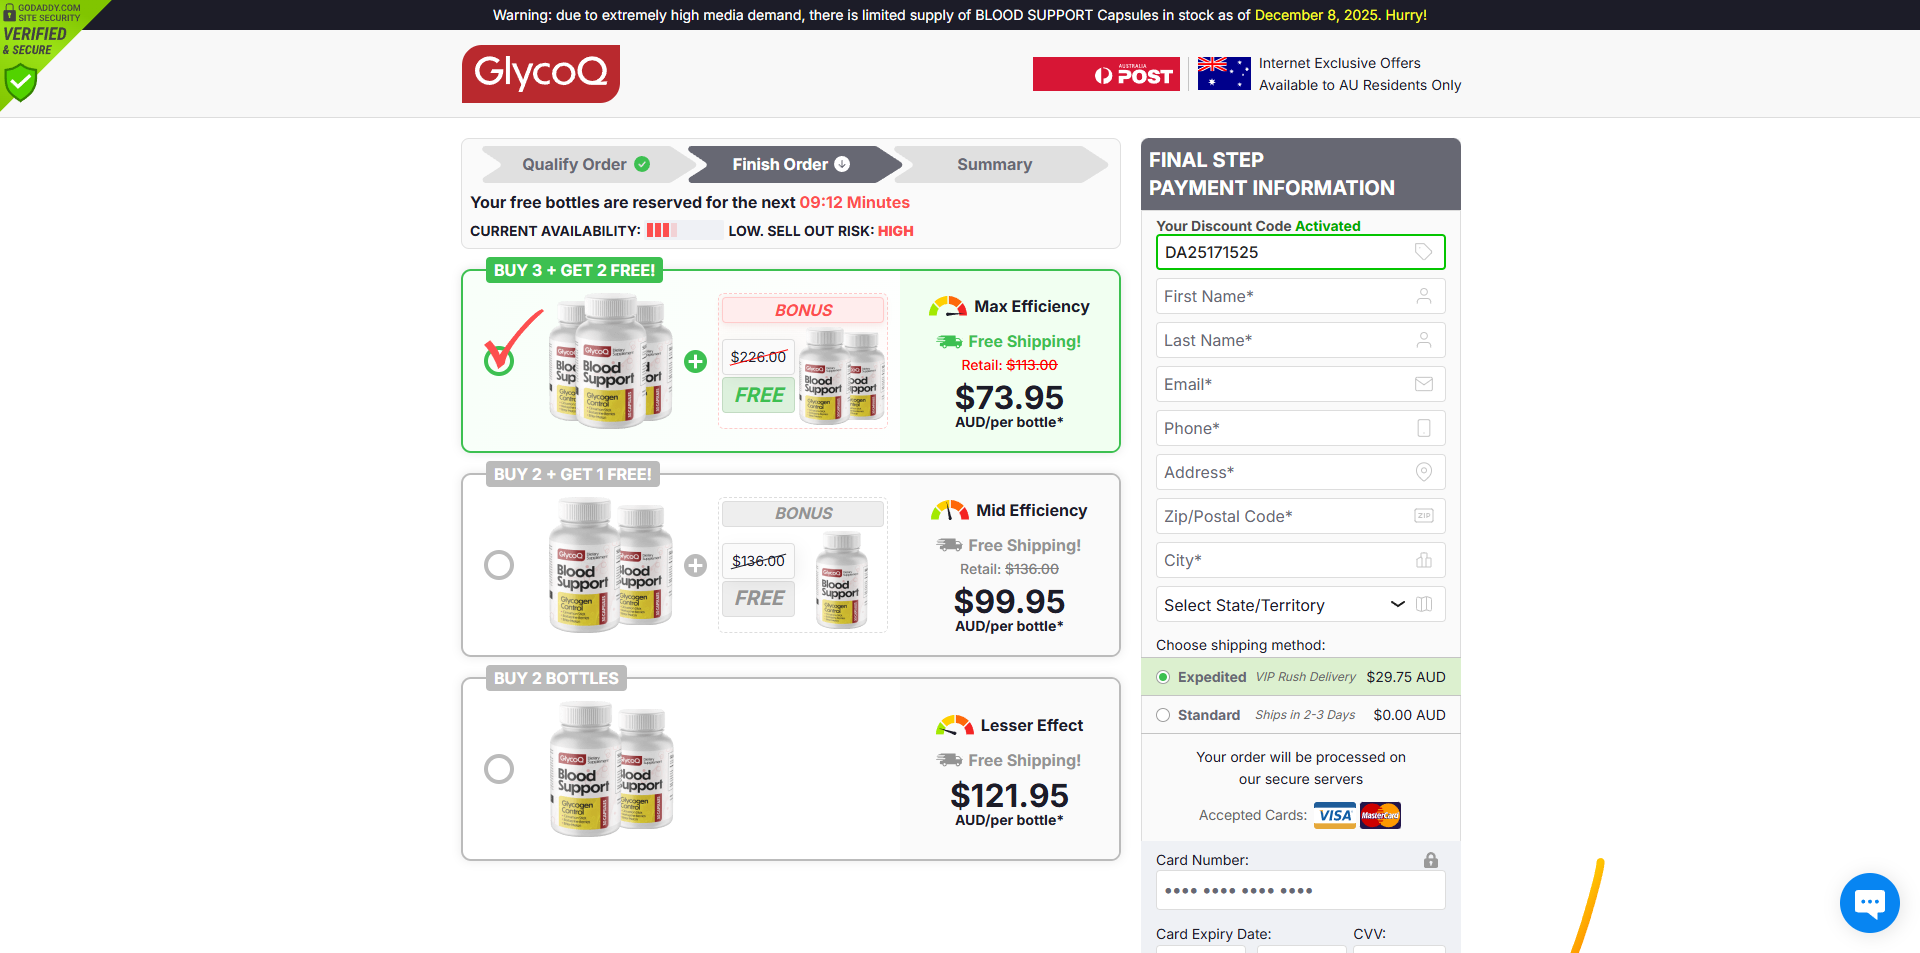The image size is (1920, 953).
Task: Select the Buy 2 Bottles package radio
Action: tap(499, 769)
